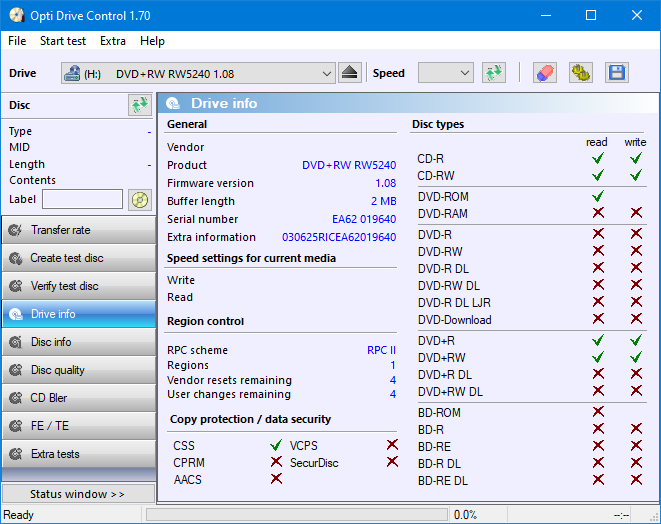
Task: Click the progress bar at the bottom
Action: 297,514
